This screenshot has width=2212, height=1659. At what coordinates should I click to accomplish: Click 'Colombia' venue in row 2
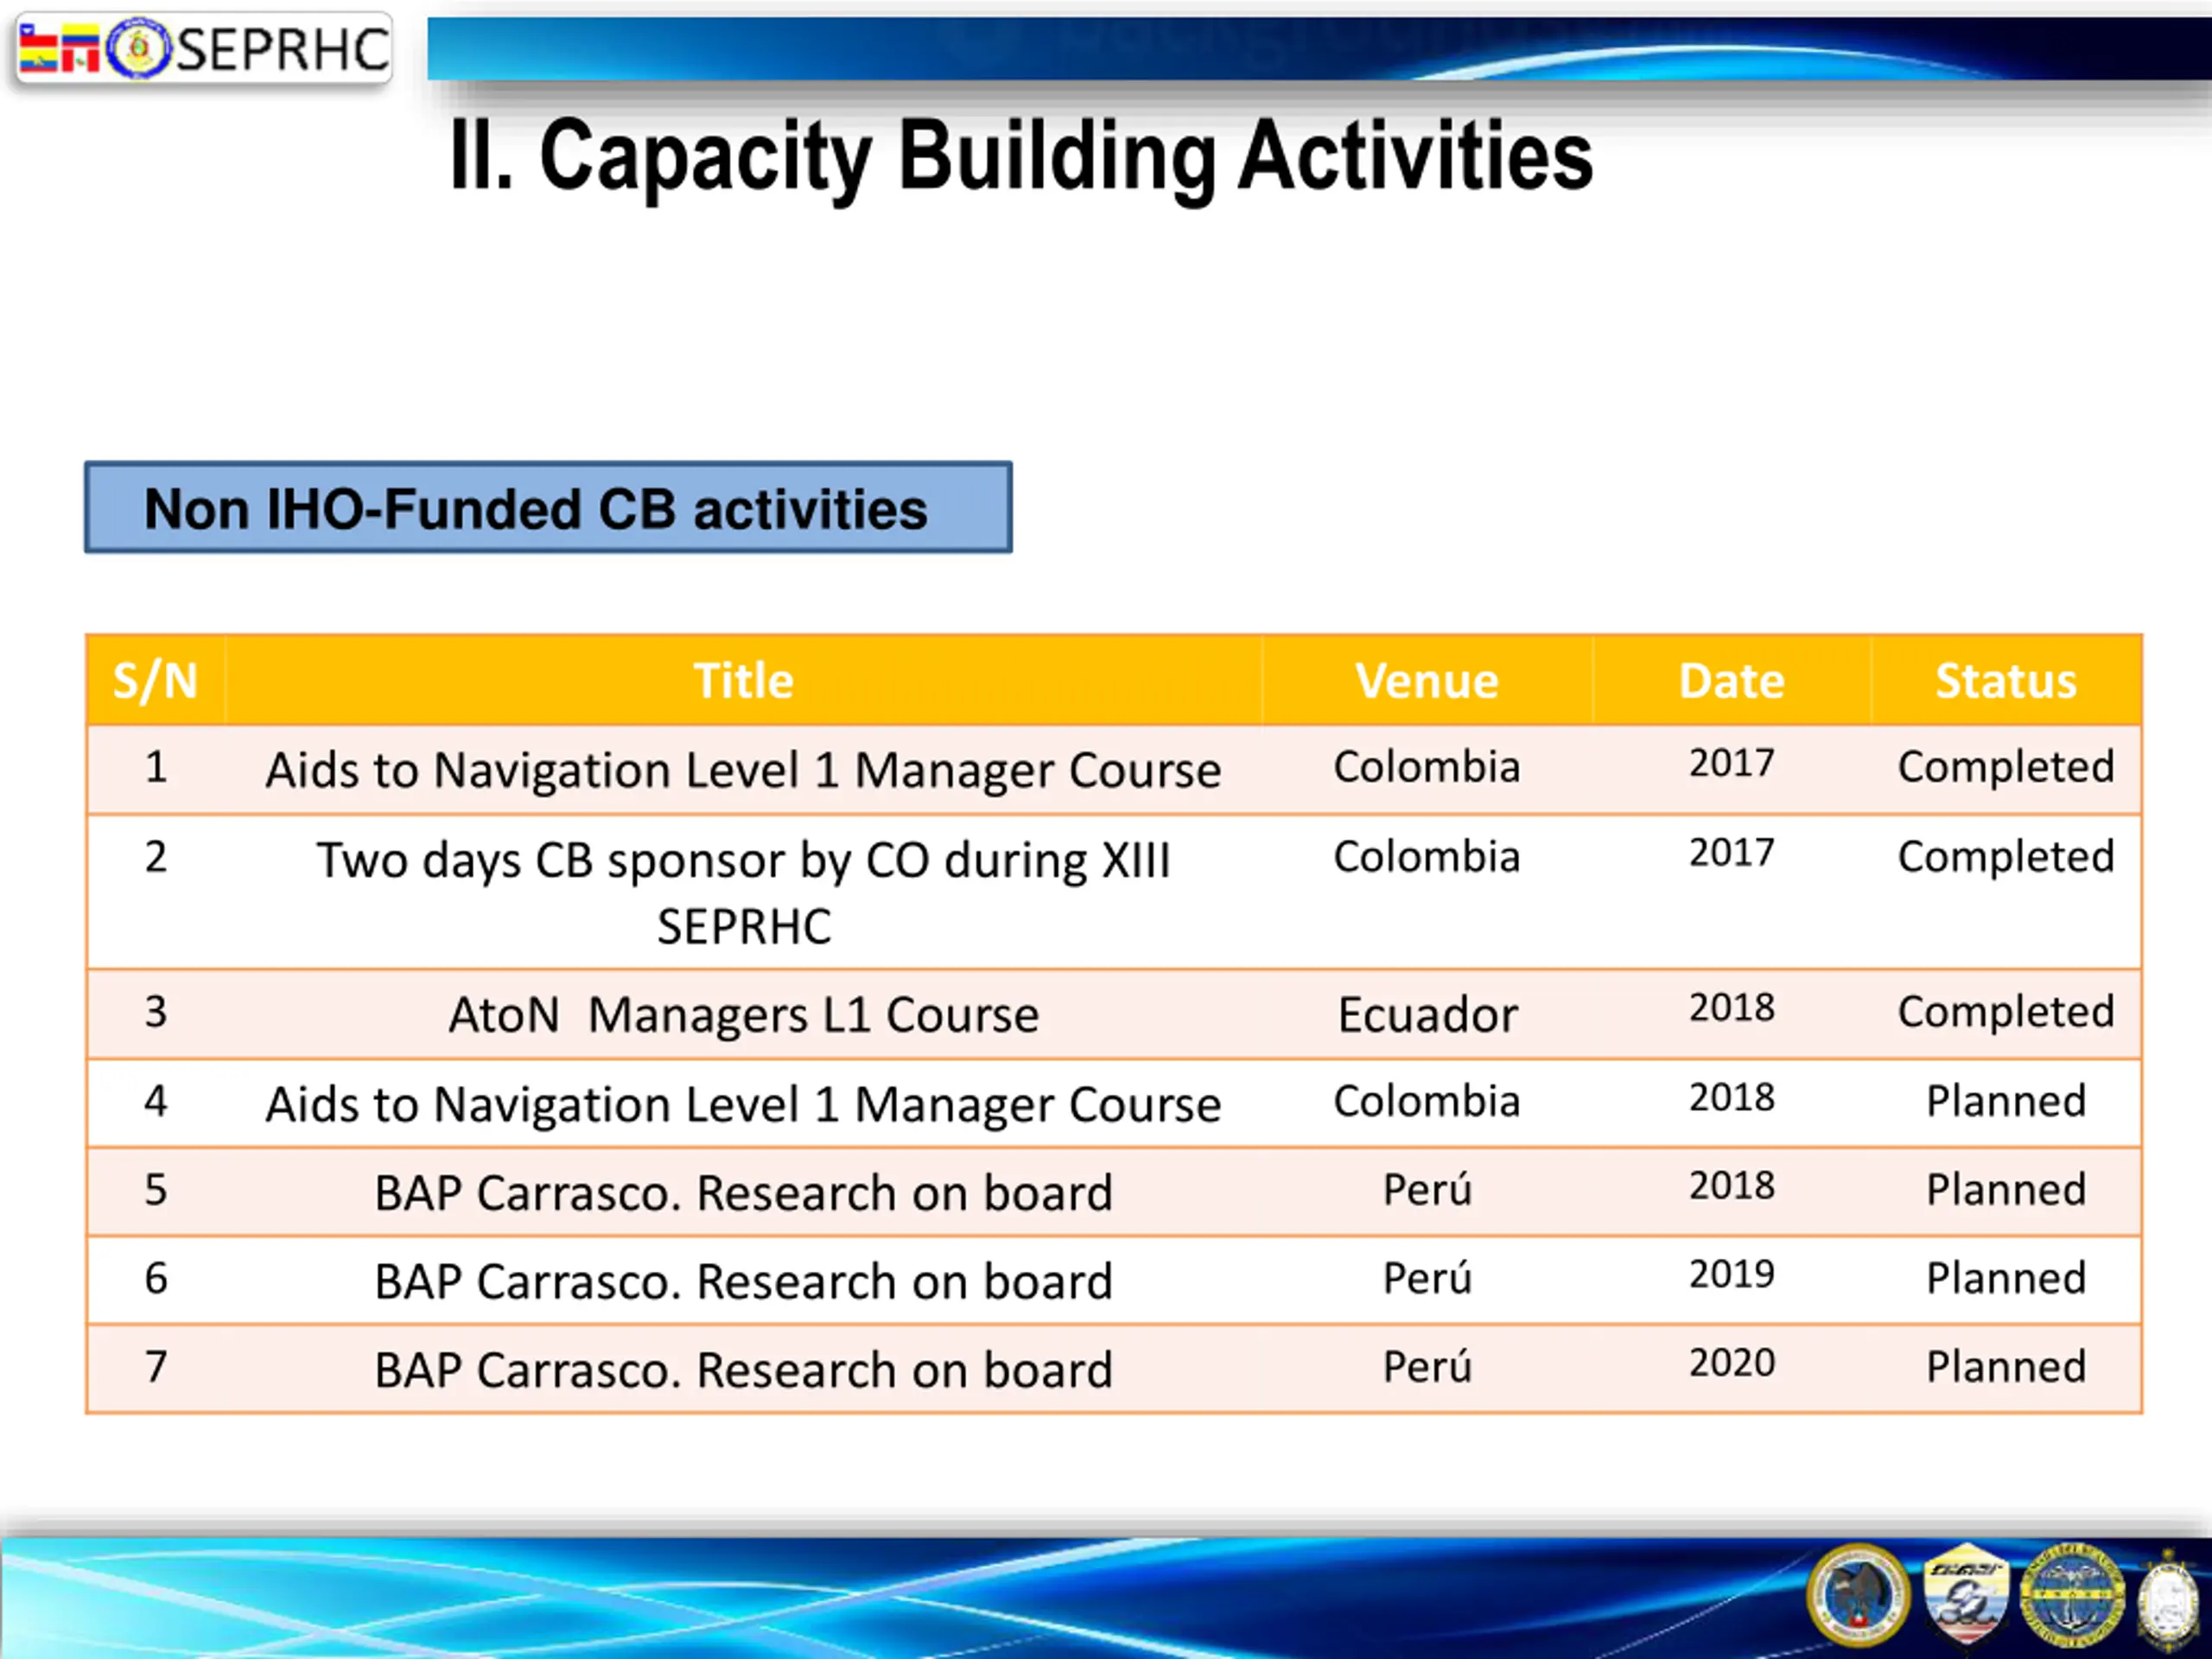[1427, 857]
